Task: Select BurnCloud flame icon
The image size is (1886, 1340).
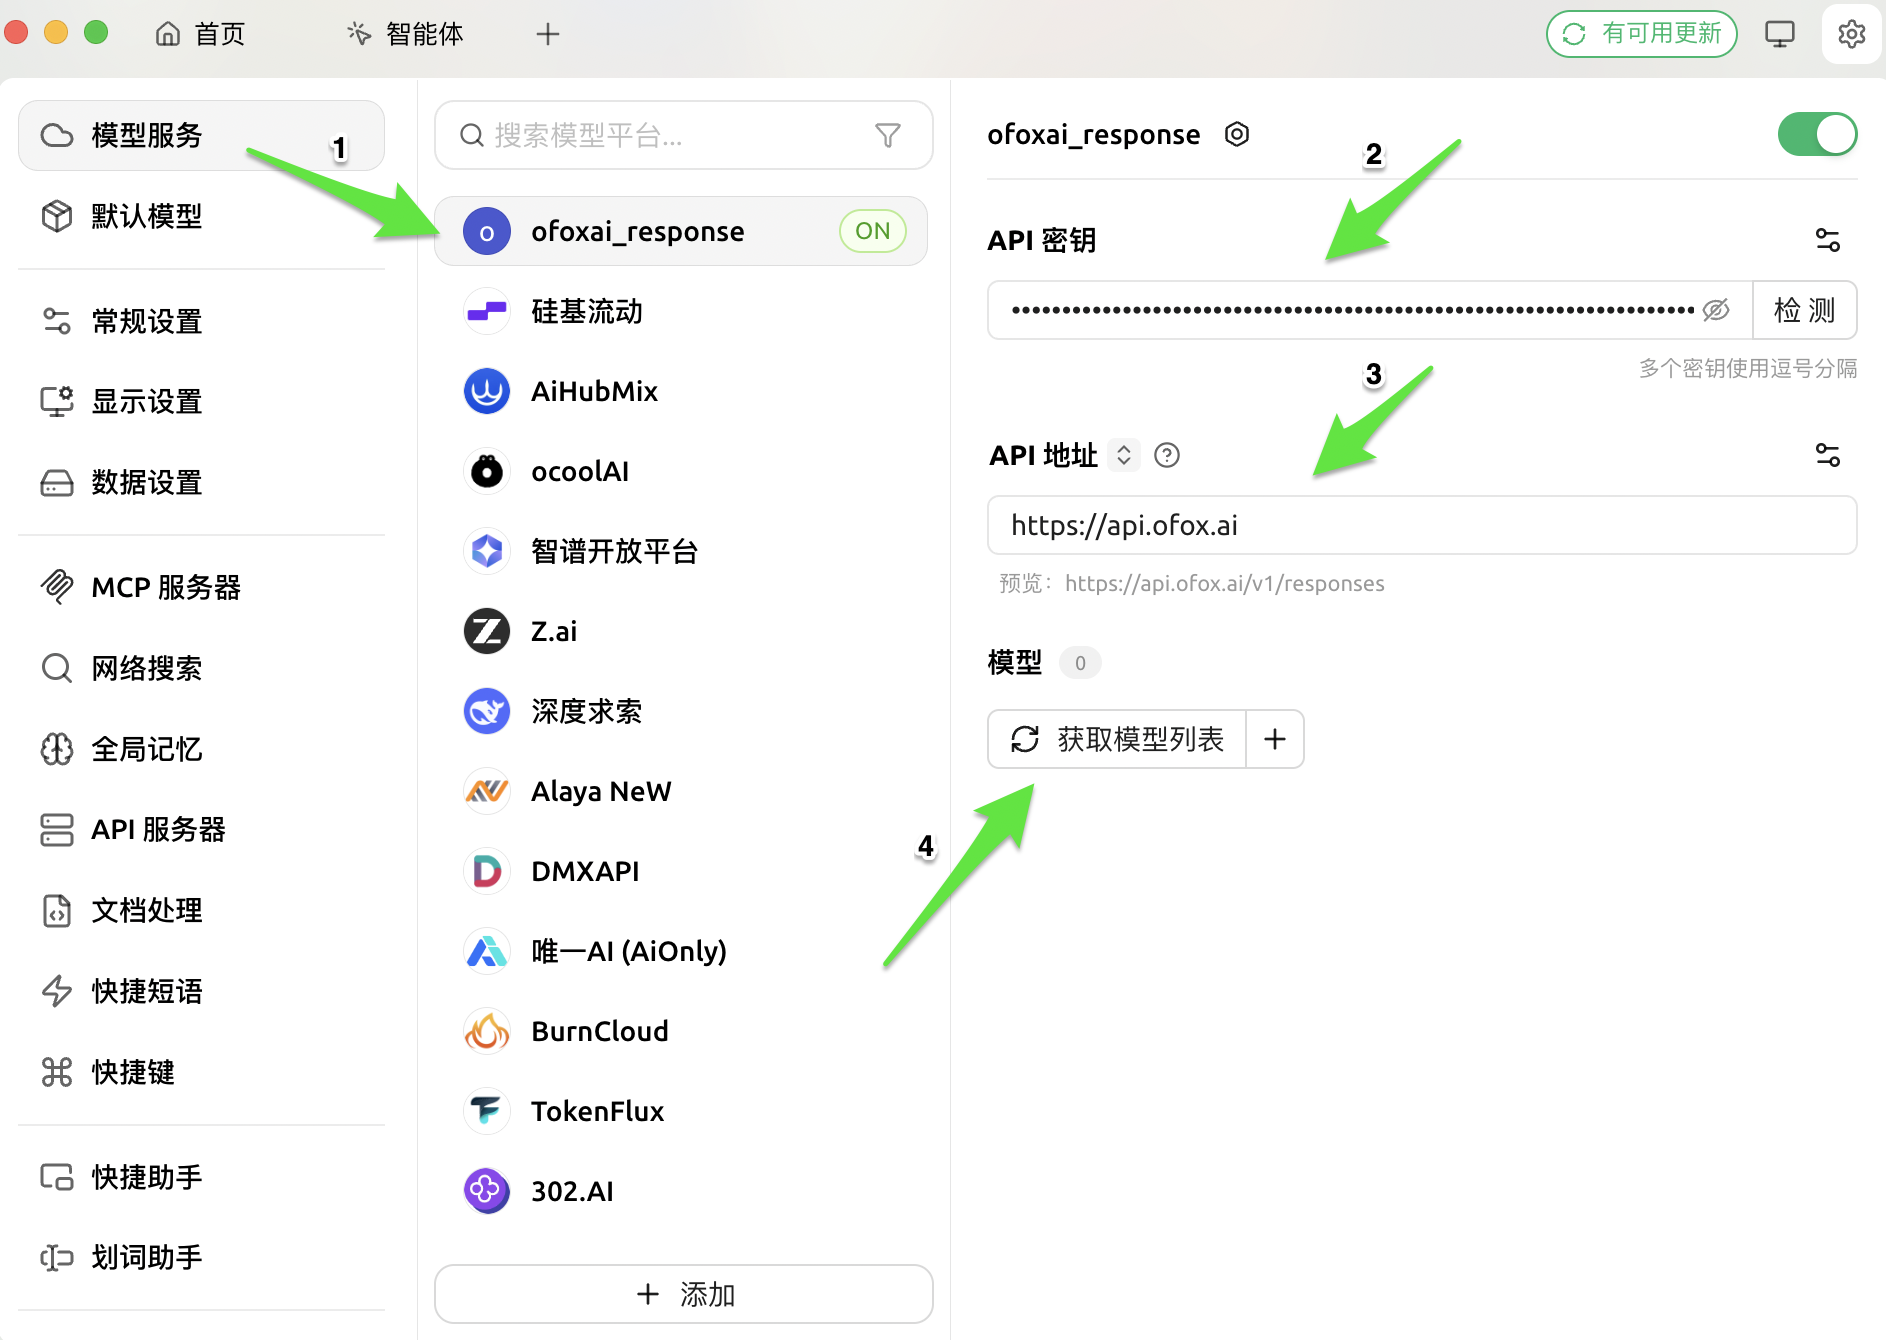Action: 487,1031
